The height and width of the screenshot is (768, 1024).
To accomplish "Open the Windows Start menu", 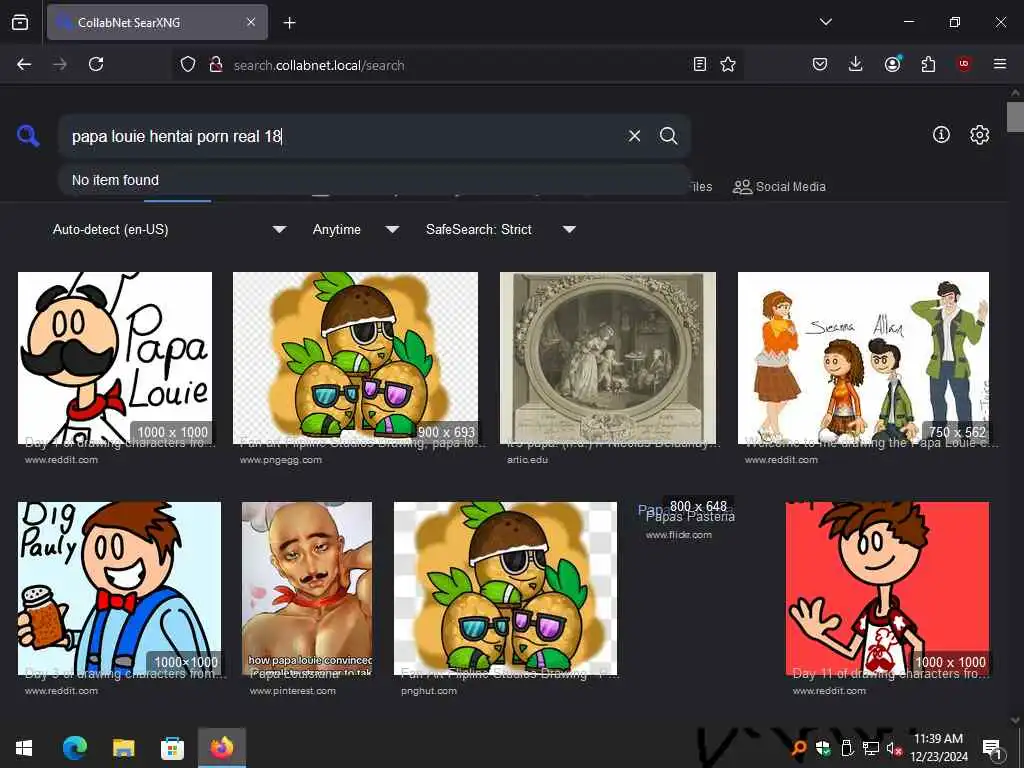I will click(x=24, y=748).
